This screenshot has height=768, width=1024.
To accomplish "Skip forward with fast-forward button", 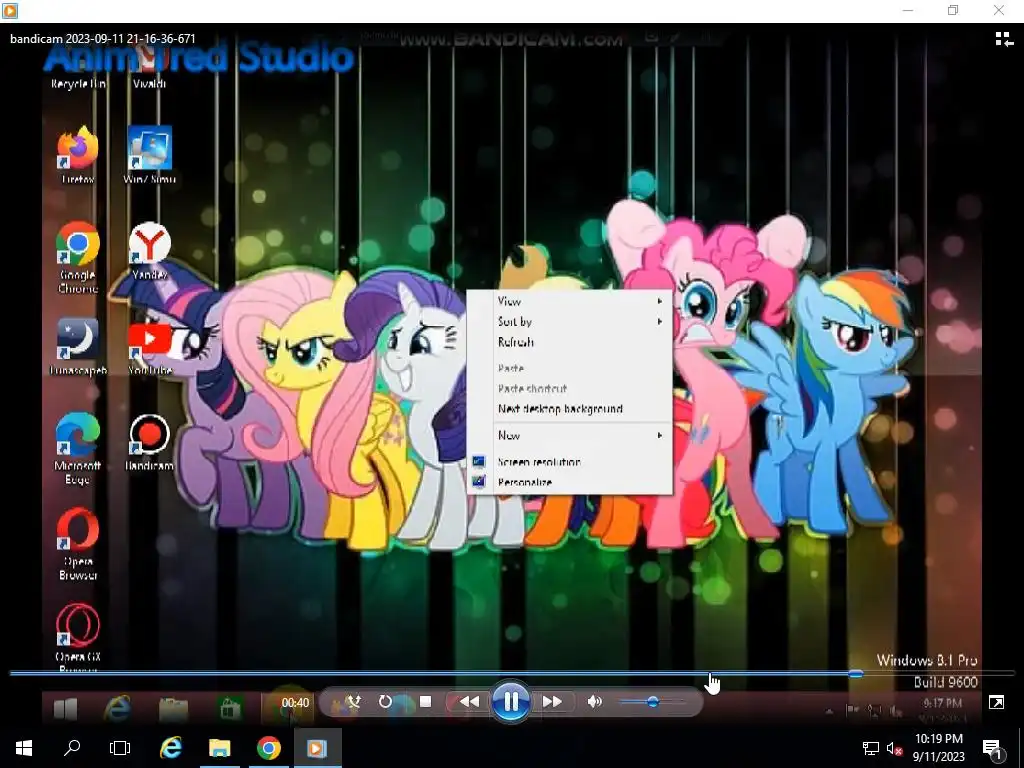I will [x=552, y=701].
